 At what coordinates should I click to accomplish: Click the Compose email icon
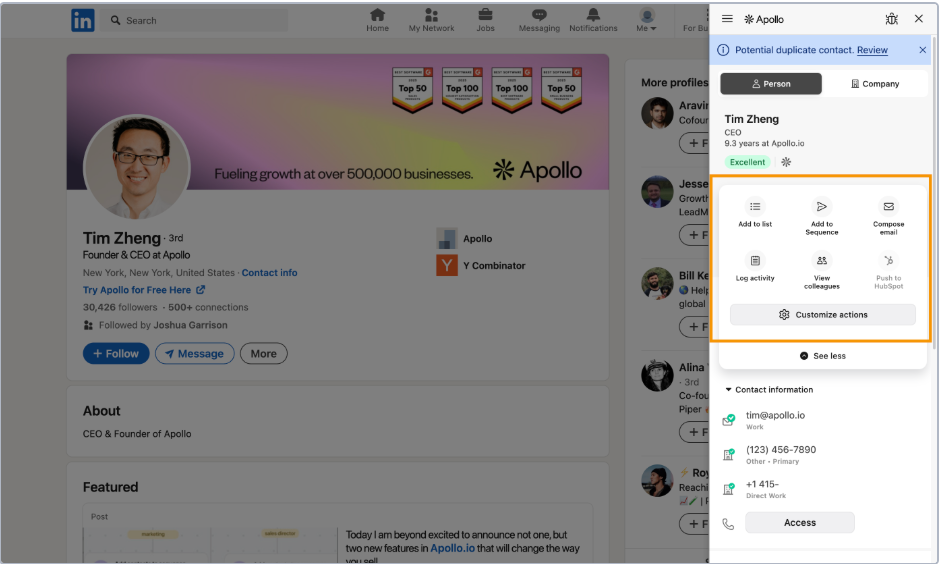(x=888, y=206)
